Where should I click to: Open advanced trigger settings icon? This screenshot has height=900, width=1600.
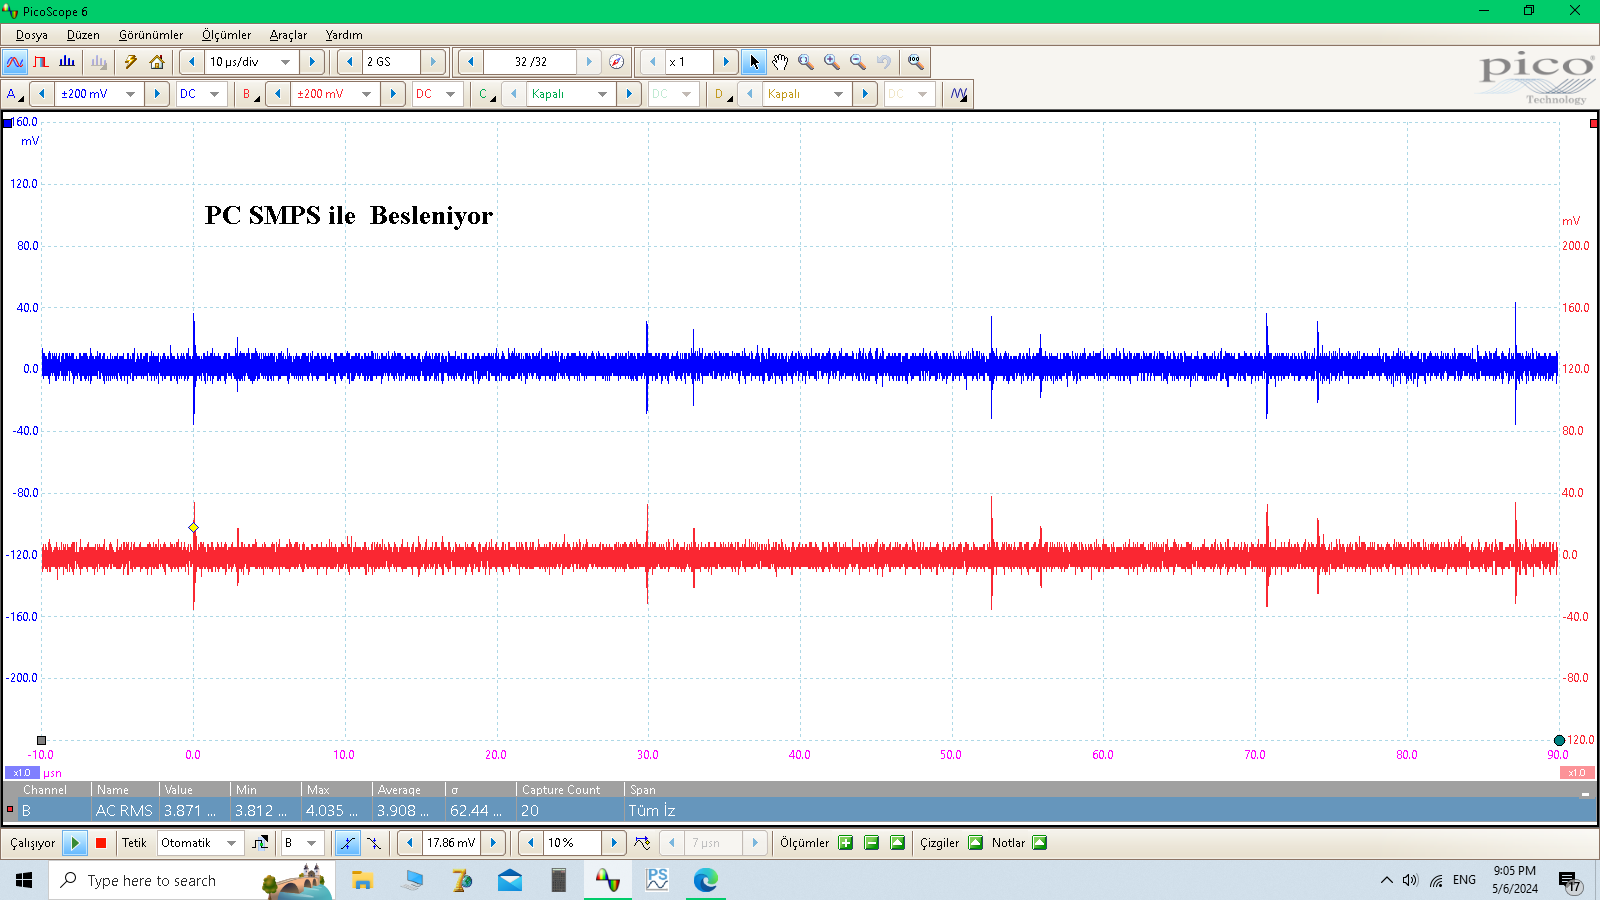coord(260,843)
